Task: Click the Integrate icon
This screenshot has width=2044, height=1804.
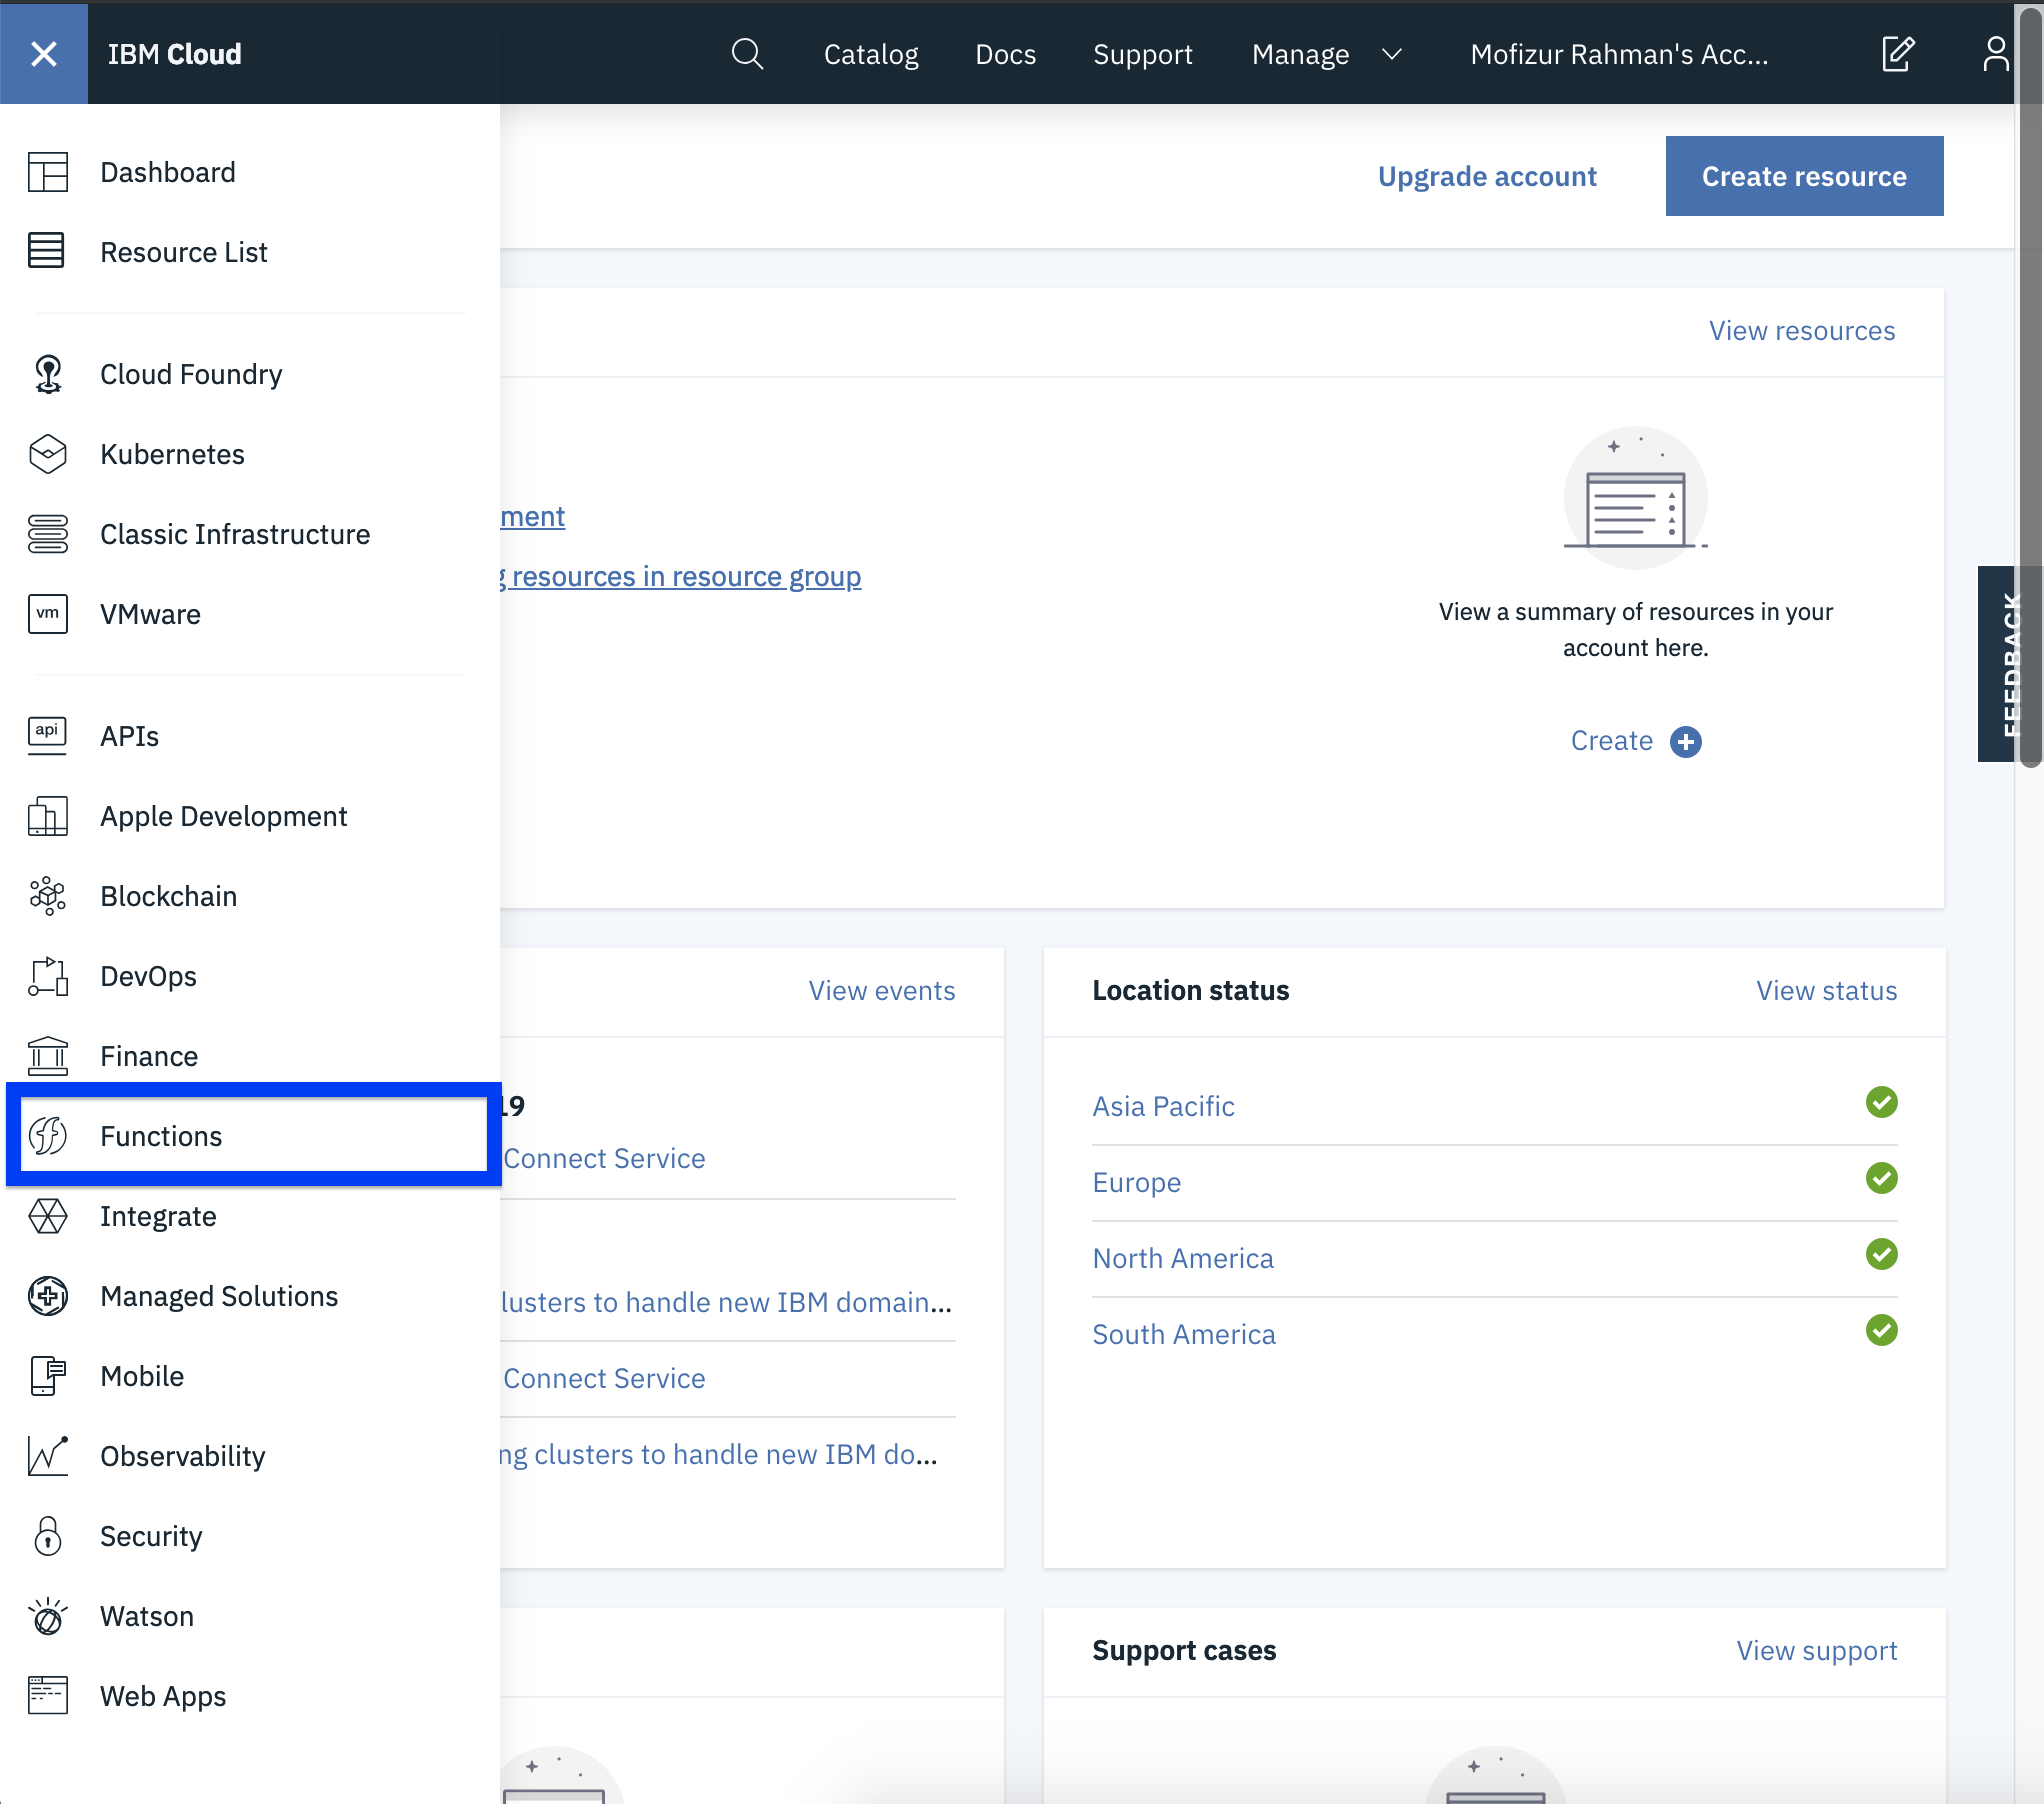Action: pyautogui.click(x=48, y=1216)
